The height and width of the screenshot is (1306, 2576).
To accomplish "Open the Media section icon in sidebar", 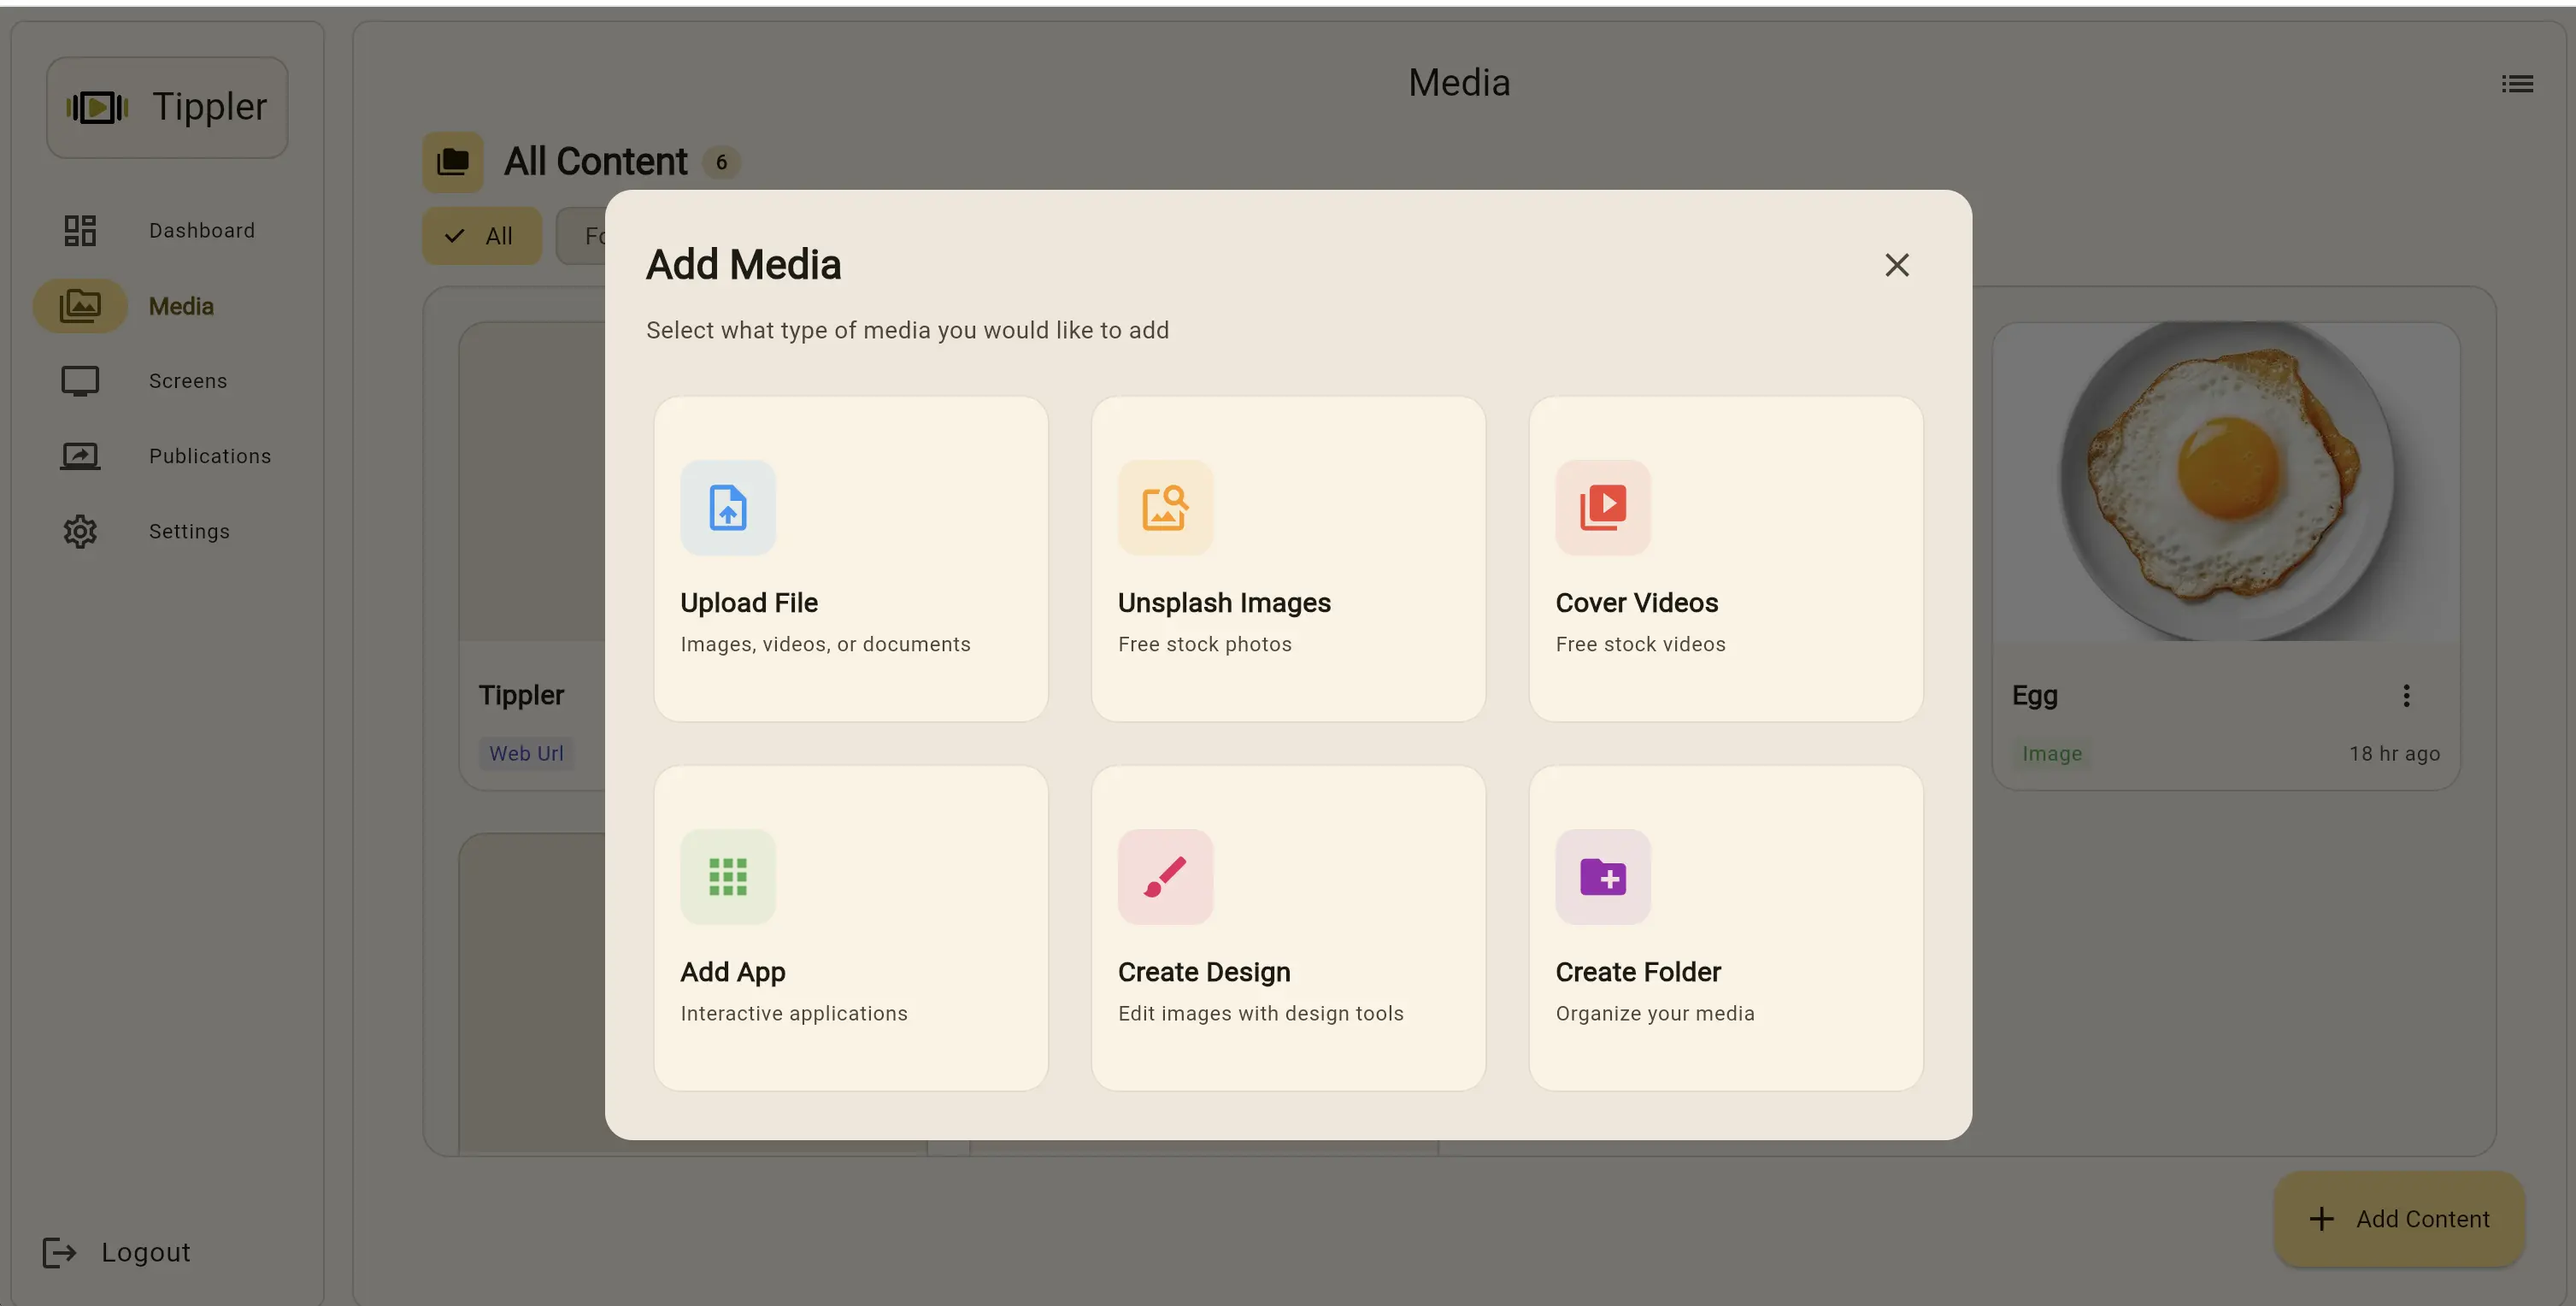I will [80, 305].
